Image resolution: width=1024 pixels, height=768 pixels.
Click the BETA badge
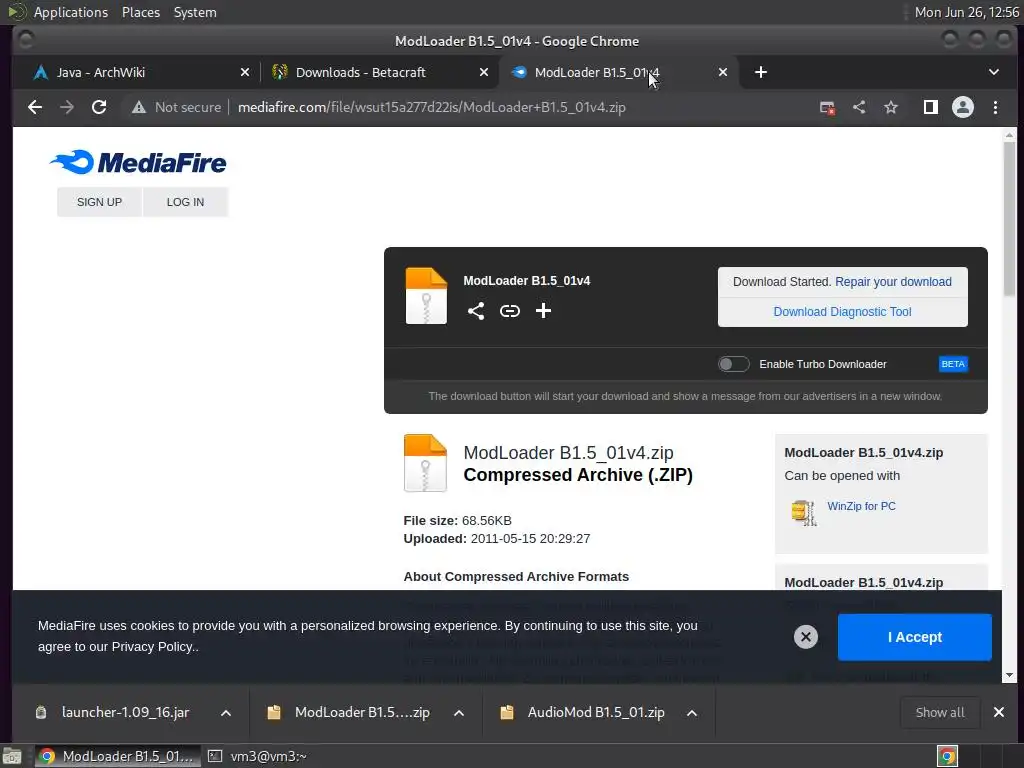pyautogui.click(x=953, y=364)
